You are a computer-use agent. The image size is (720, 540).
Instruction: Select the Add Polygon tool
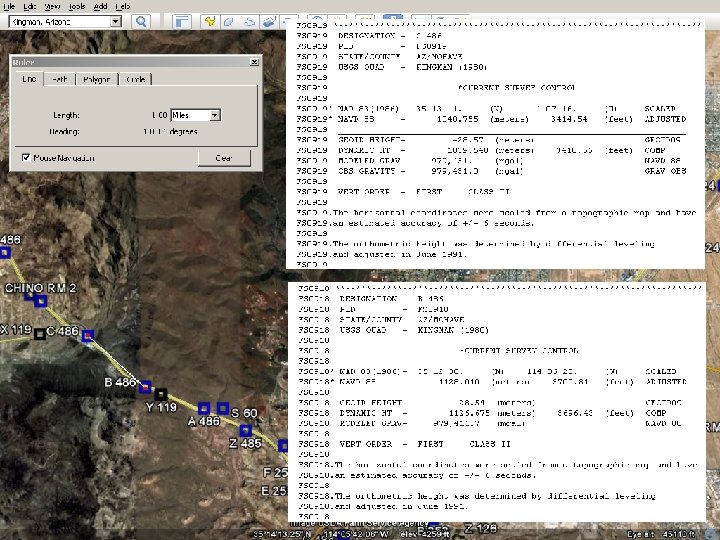pyautogui.click(x=229, y=22)
